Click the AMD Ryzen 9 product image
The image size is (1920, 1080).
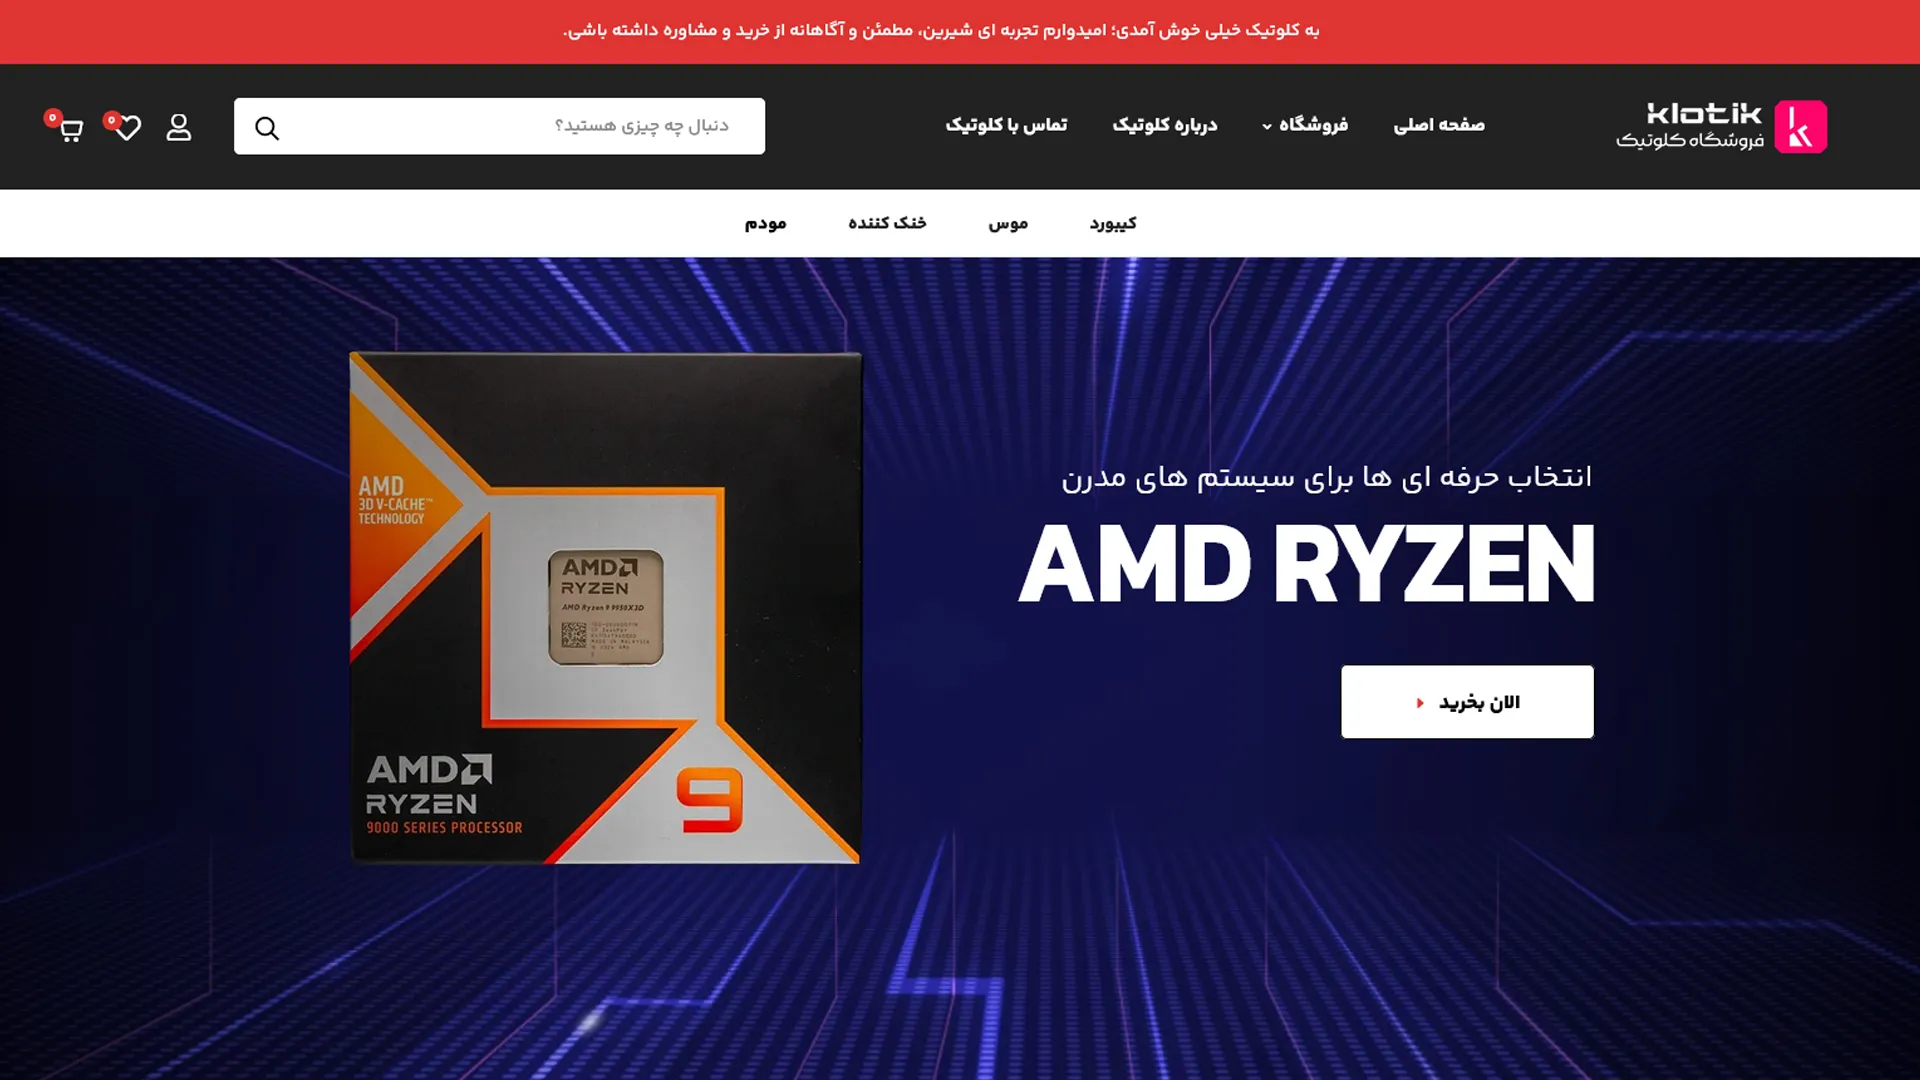[605, 608]
